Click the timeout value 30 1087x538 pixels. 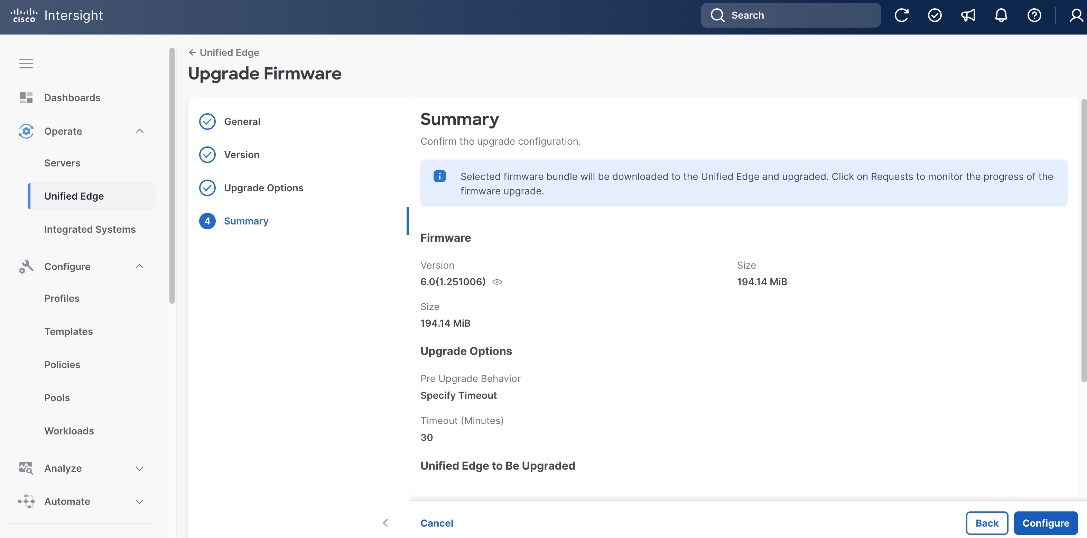click(x=426, y=437)
